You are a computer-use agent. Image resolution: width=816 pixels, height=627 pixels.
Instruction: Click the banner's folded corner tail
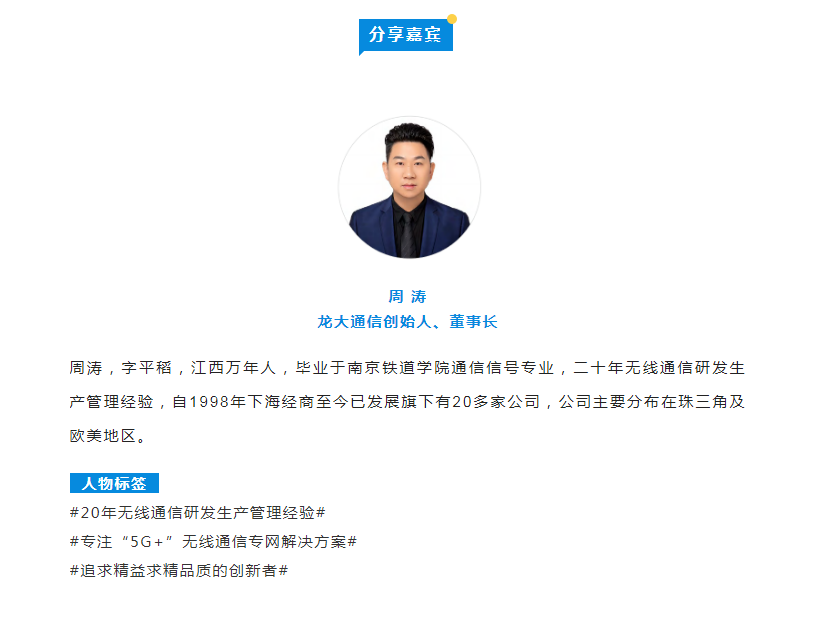(x=362, y=53)
